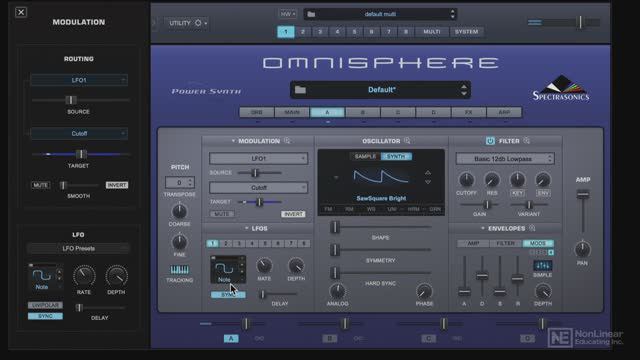Toggle Mute in the side panel Routing

coord(40,185)
